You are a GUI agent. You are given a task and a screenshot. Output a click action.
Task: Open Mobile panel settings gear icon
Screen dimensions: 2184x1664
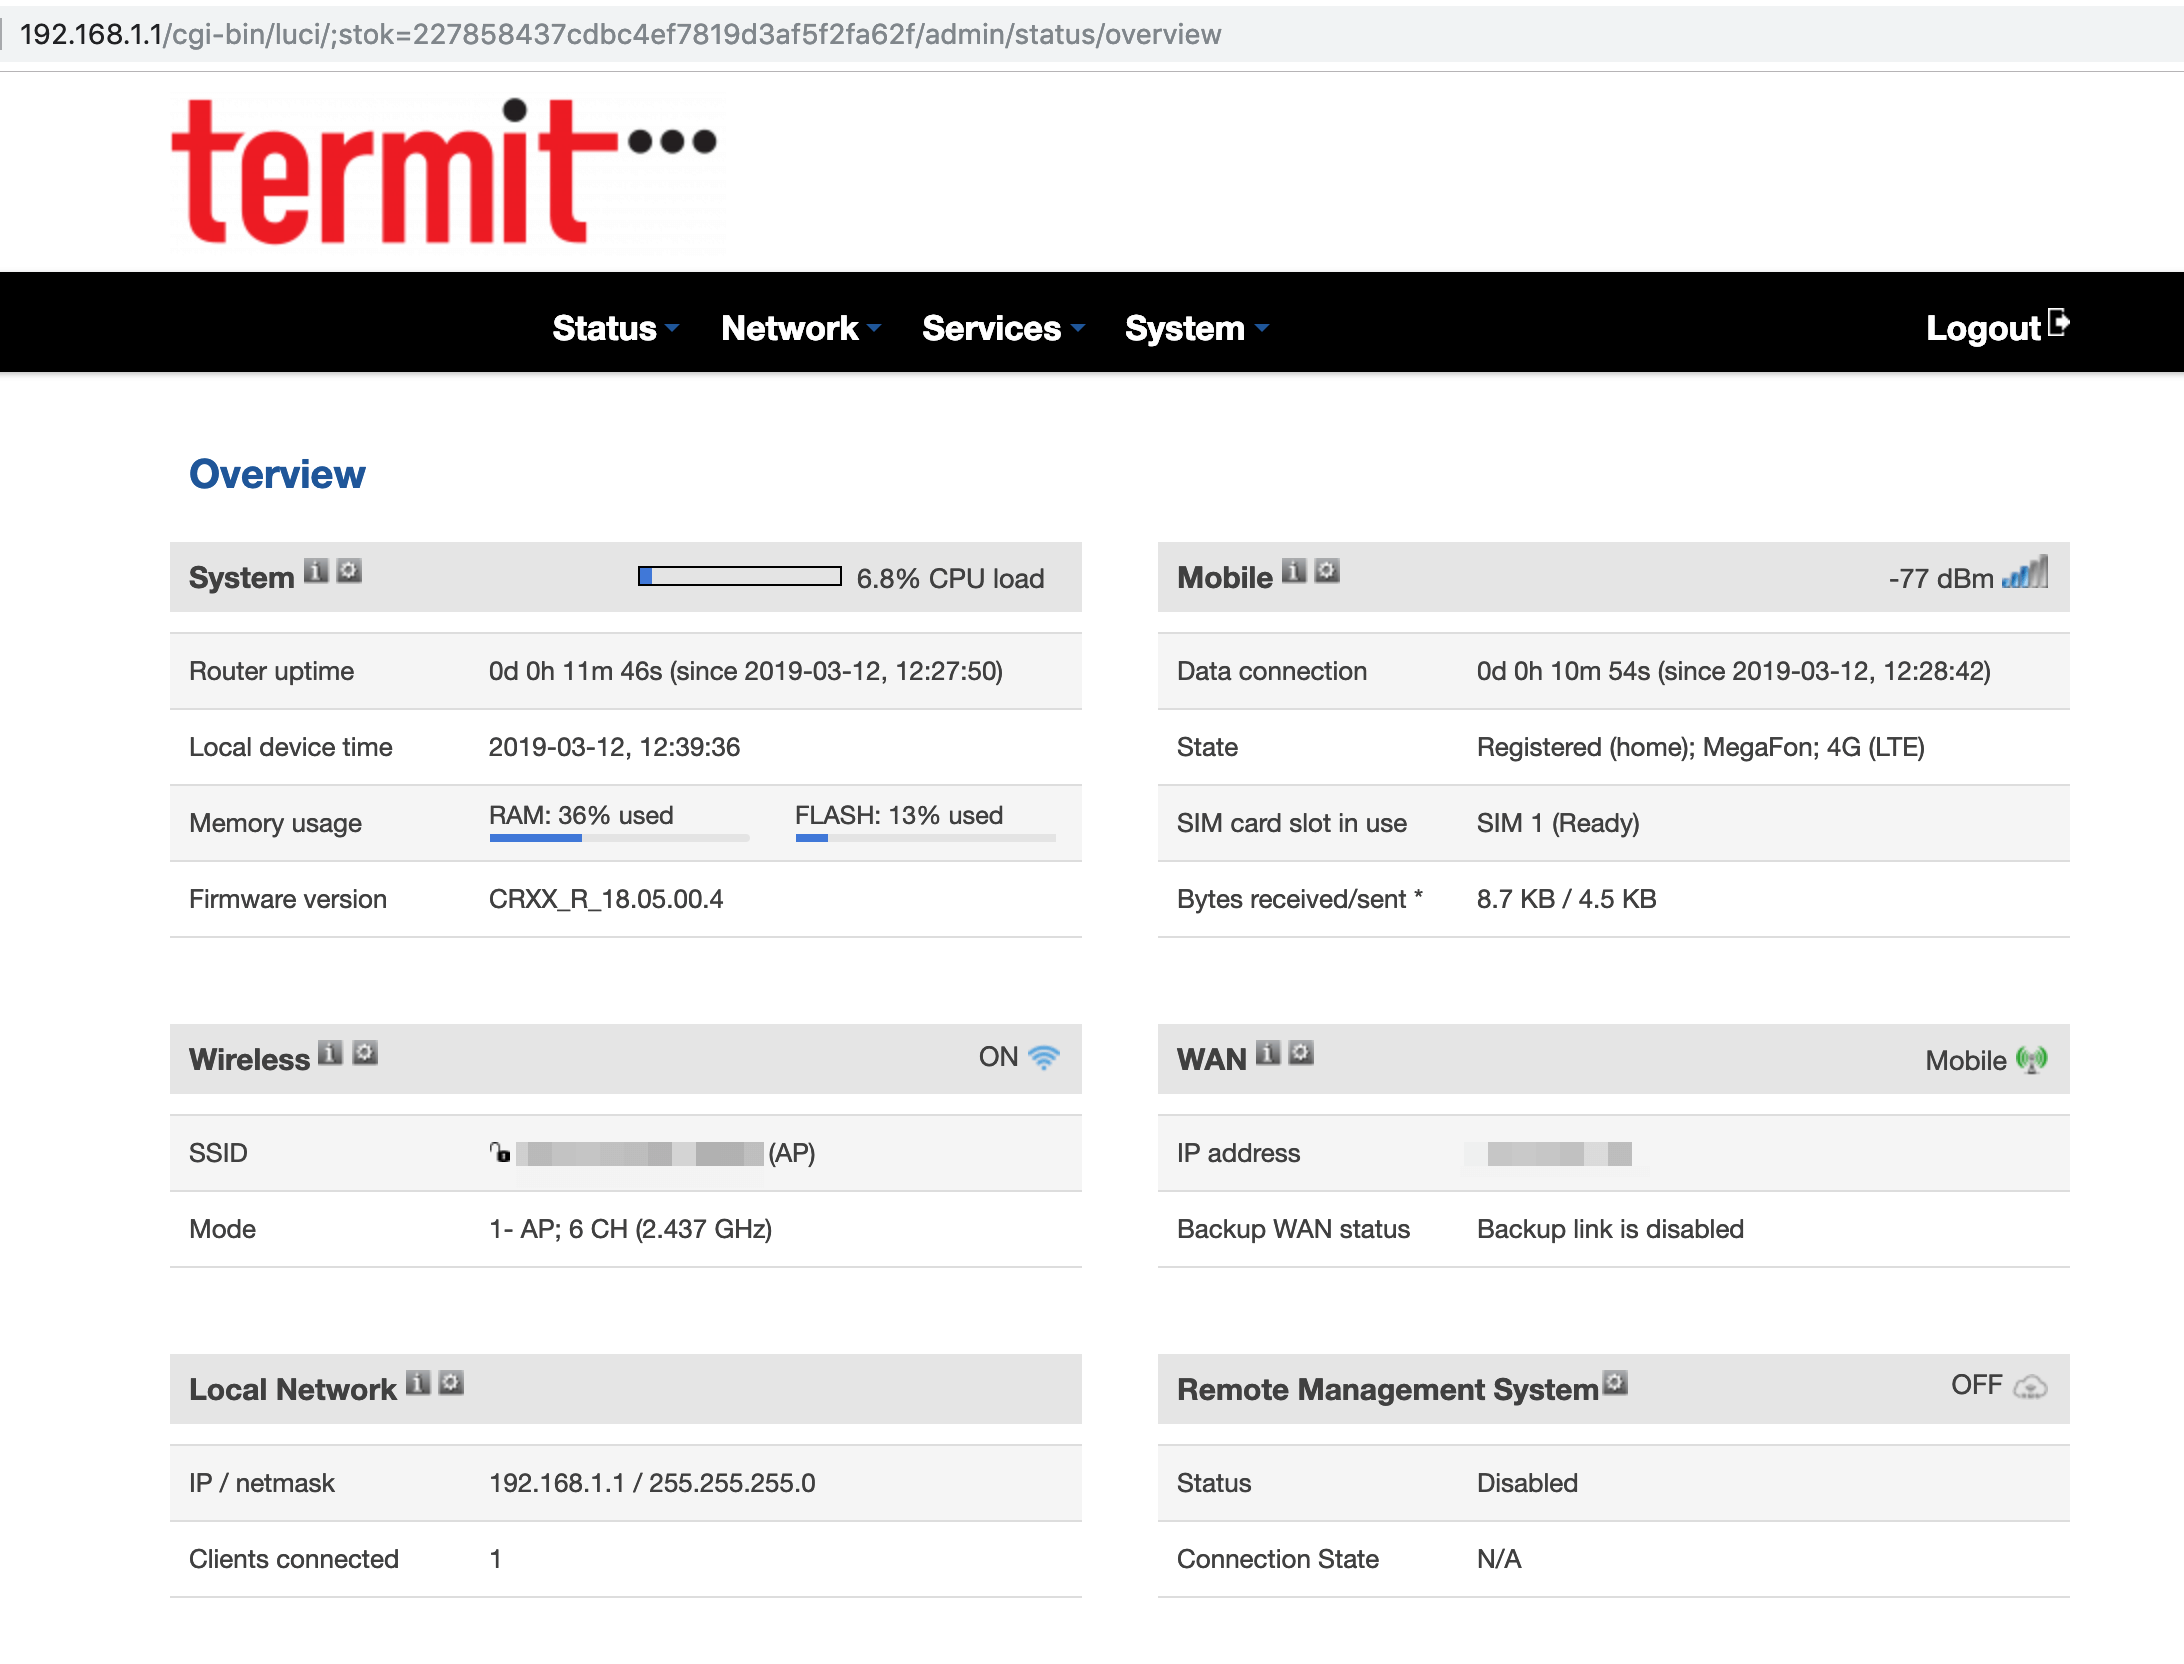pos(1327,571)
